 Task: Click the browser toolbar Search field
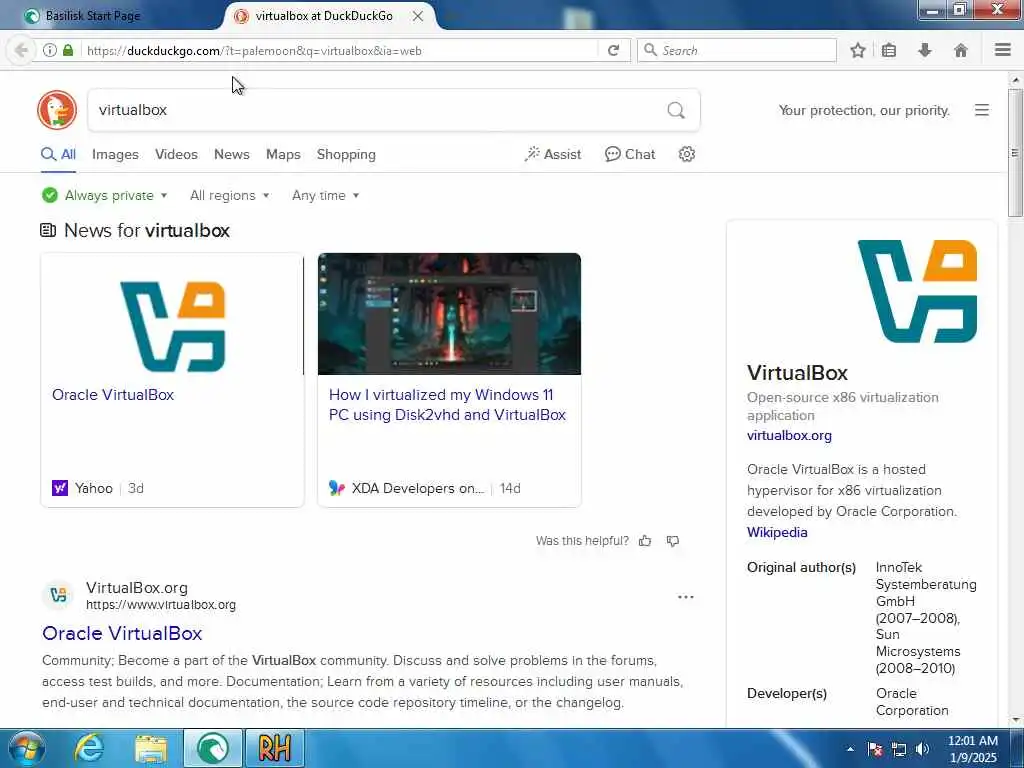pos(737,50)
